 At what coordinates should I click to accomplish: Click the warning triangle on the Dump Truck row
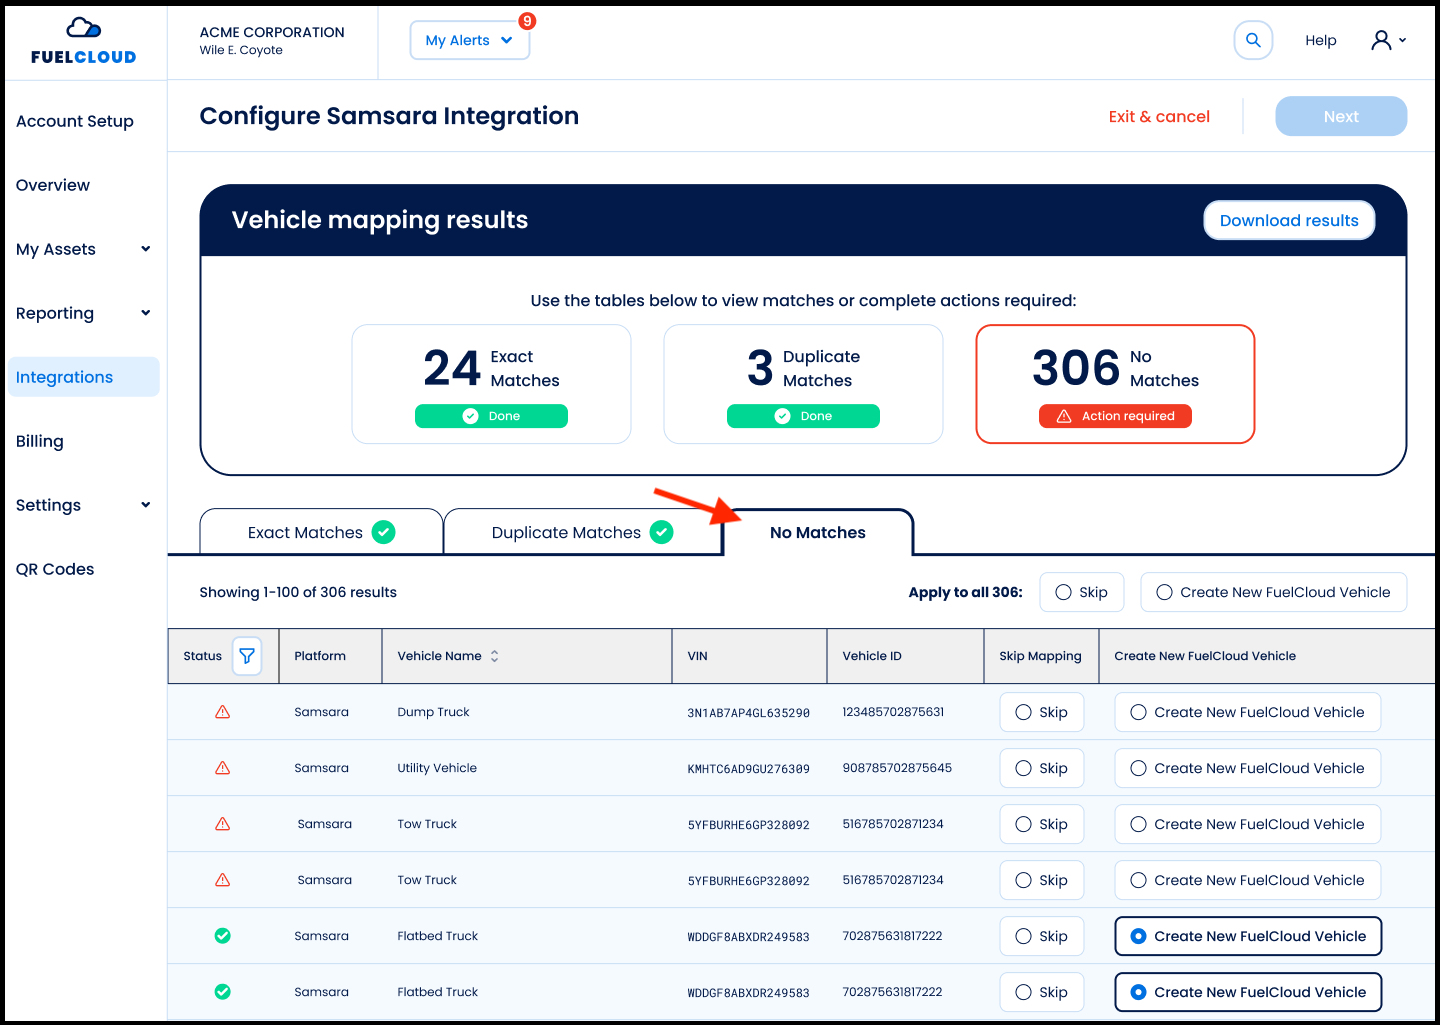point(222,712)
